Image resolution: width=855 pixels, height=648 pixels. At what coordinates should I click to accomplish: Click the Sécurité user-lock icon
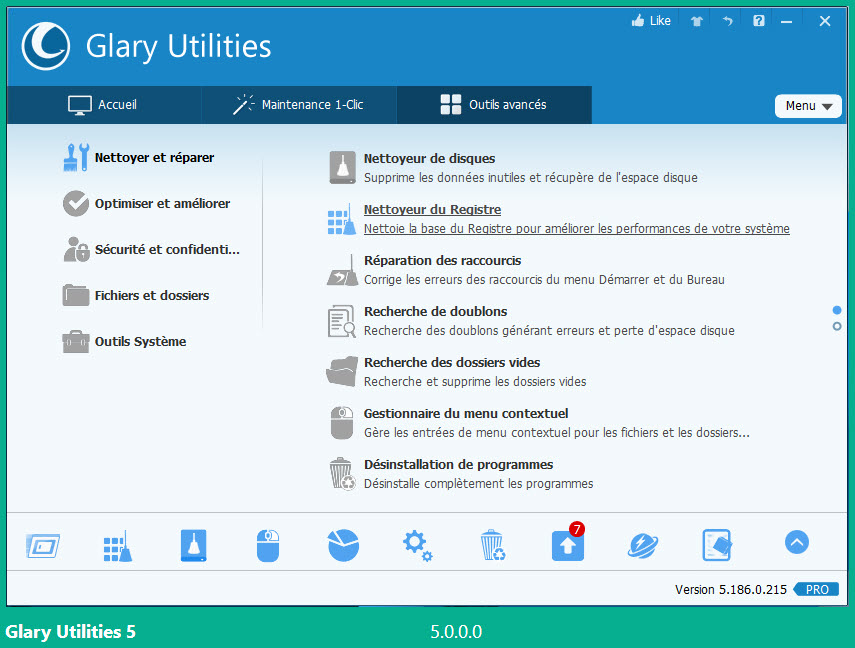pyautogui.click(x=76, y=249)
